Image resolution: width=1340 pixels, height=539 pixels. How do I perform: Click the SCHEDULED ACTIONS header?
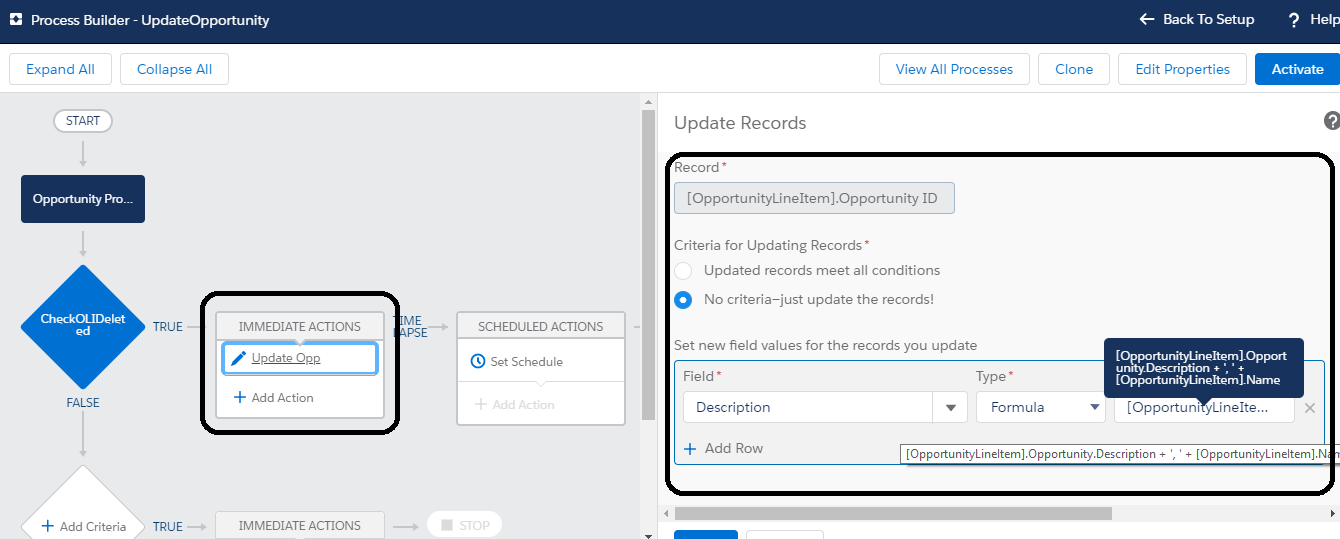541,326
